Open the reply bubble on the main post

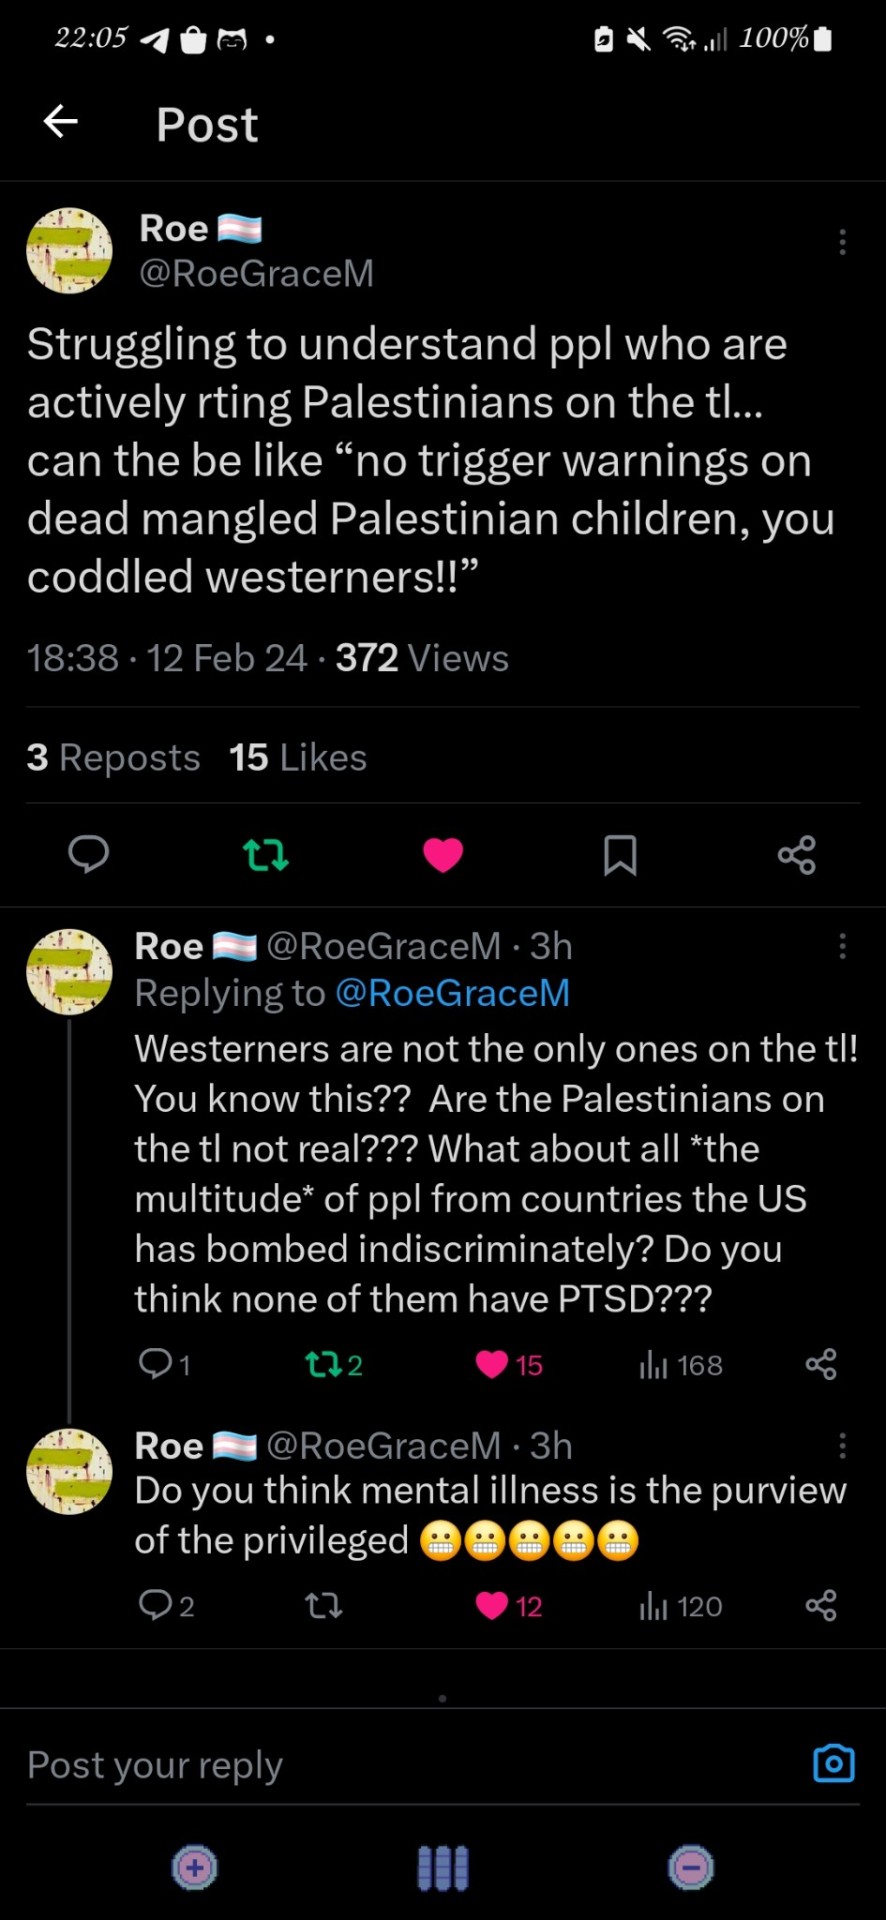(x=88, y=855)
